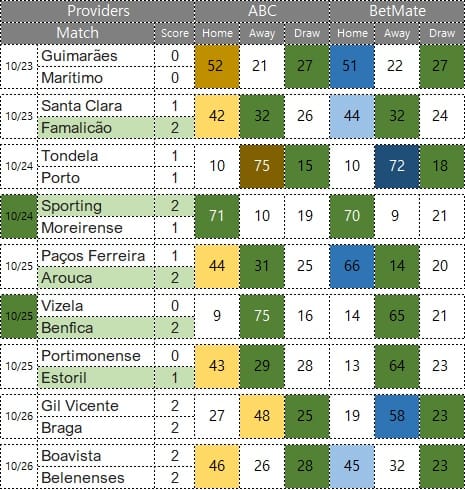Select the green 71 cell for Sporting
Screen dimensions: 465x490
(217, 216)
